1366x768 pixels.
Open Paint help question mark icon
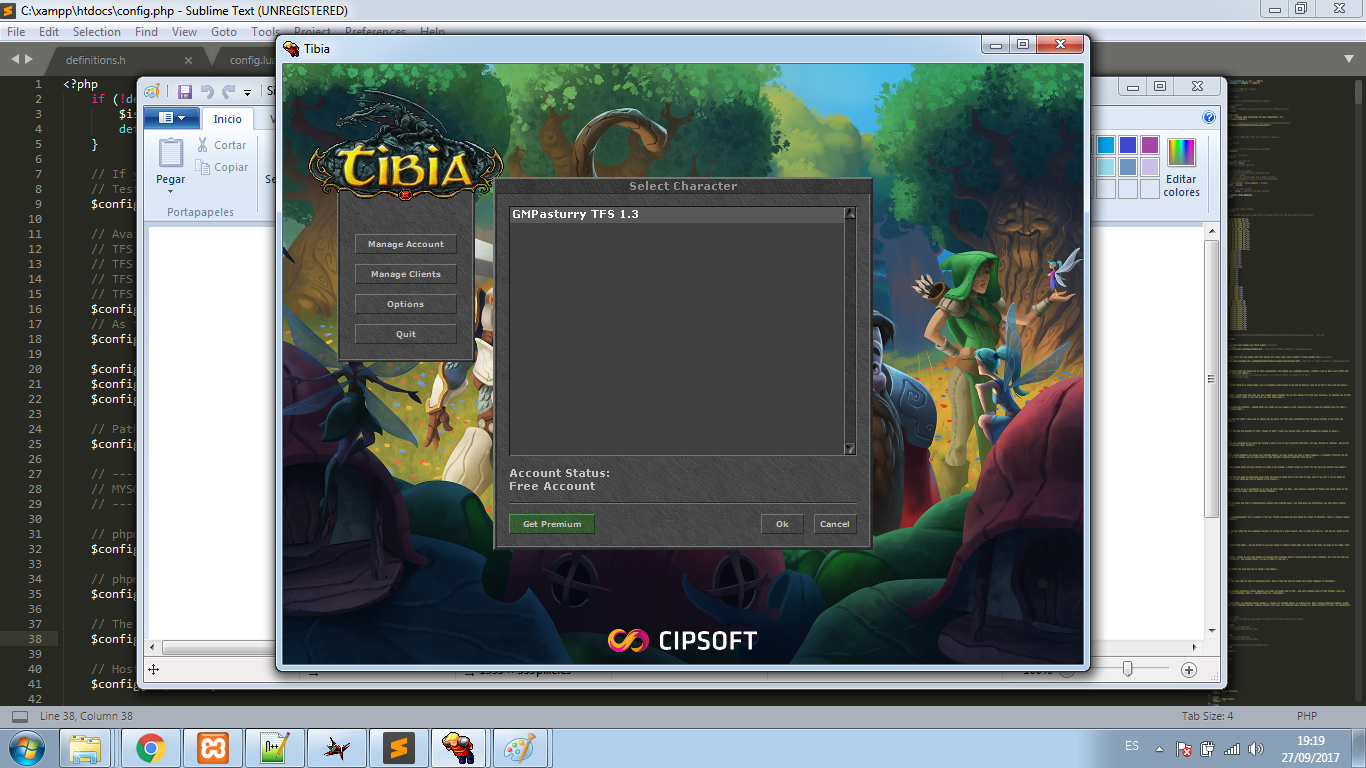[x=1208, y=118]
